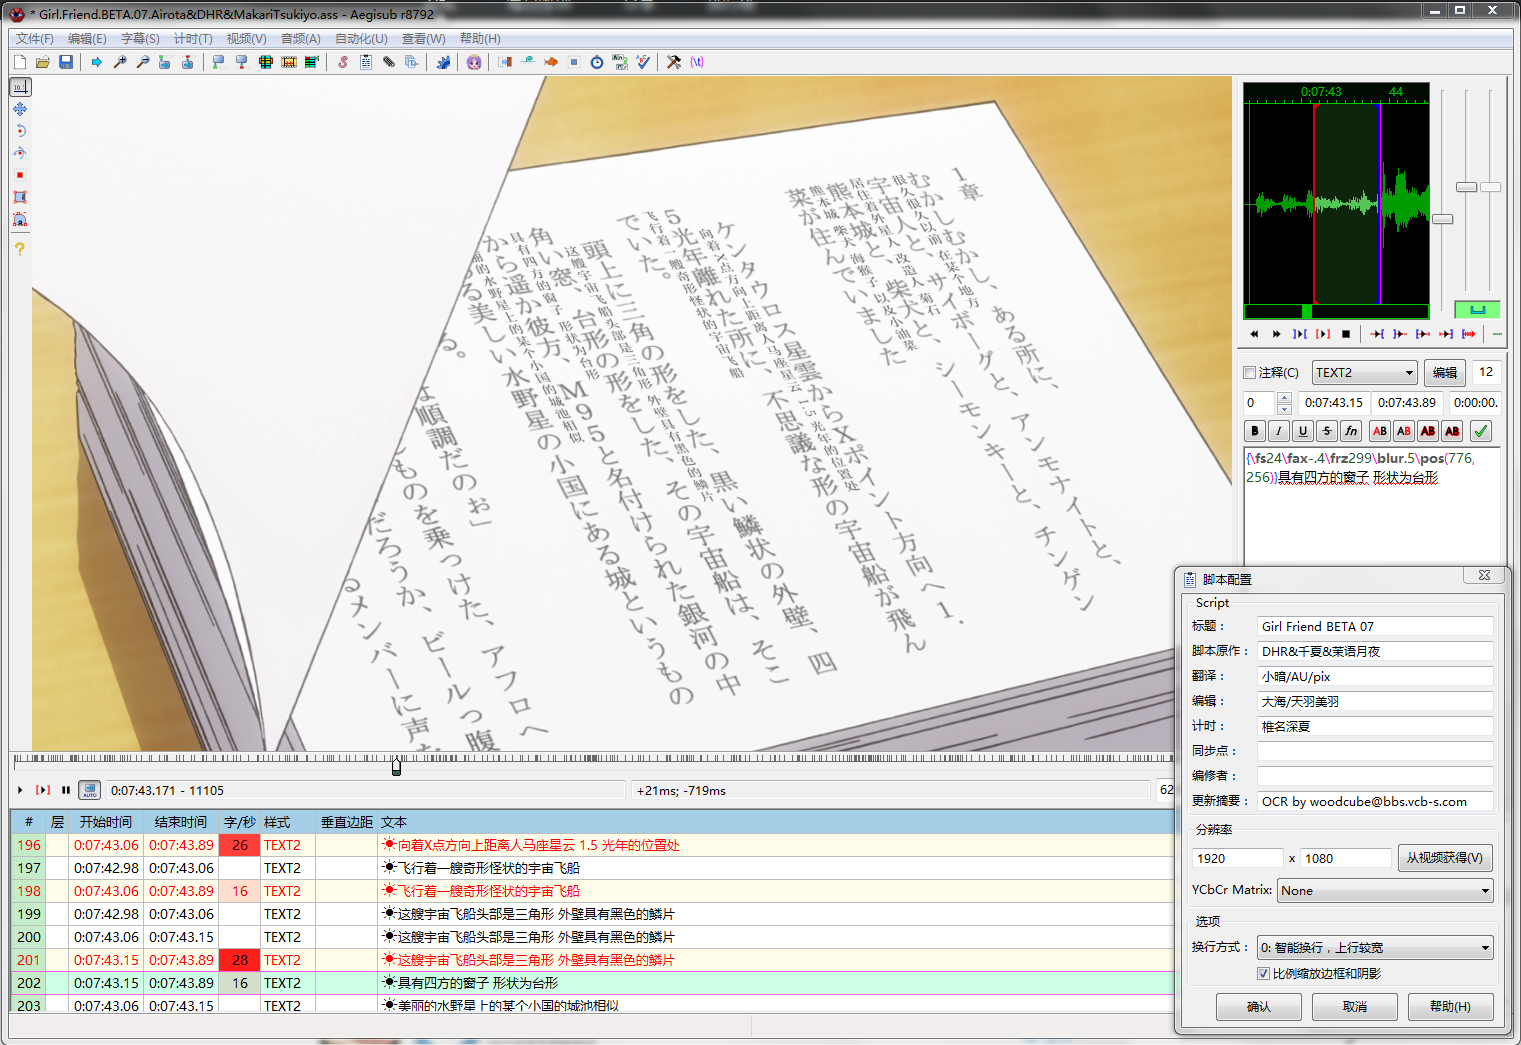
Task: Click the New subtitles file icon
Action: [20, 62]
